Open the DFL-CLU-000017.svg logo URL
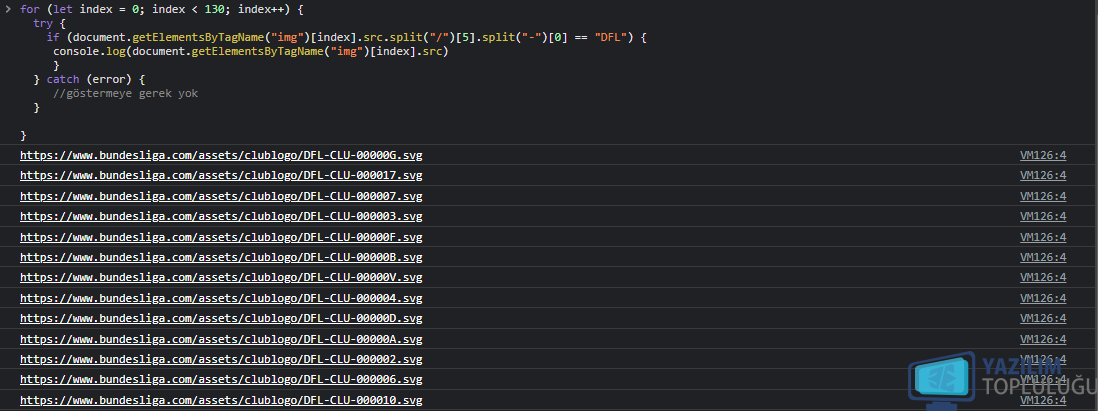This screenshot has width=1098, height=411. 221,175
